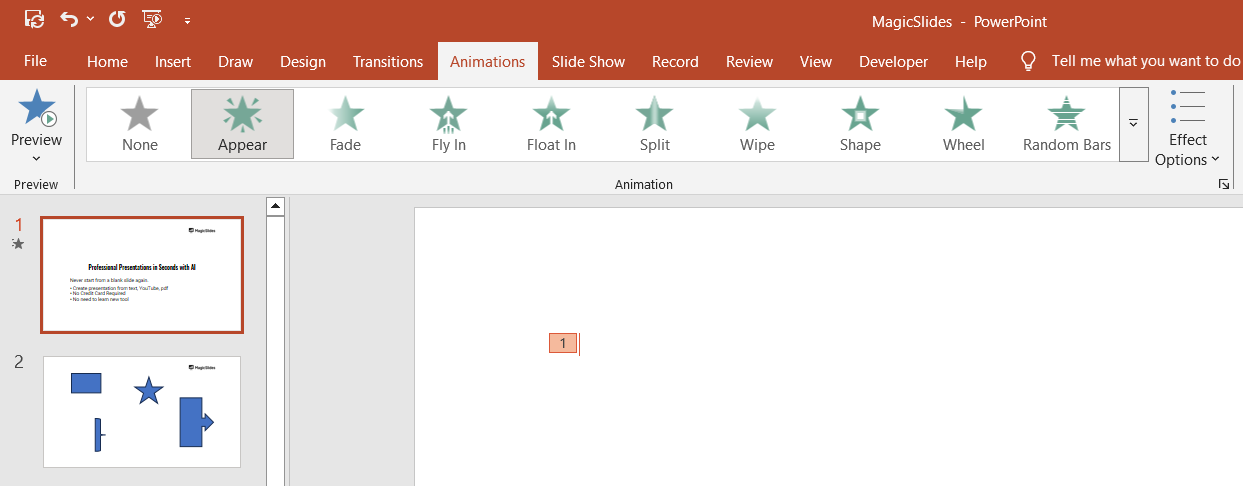Switch to the View tab

816,61
